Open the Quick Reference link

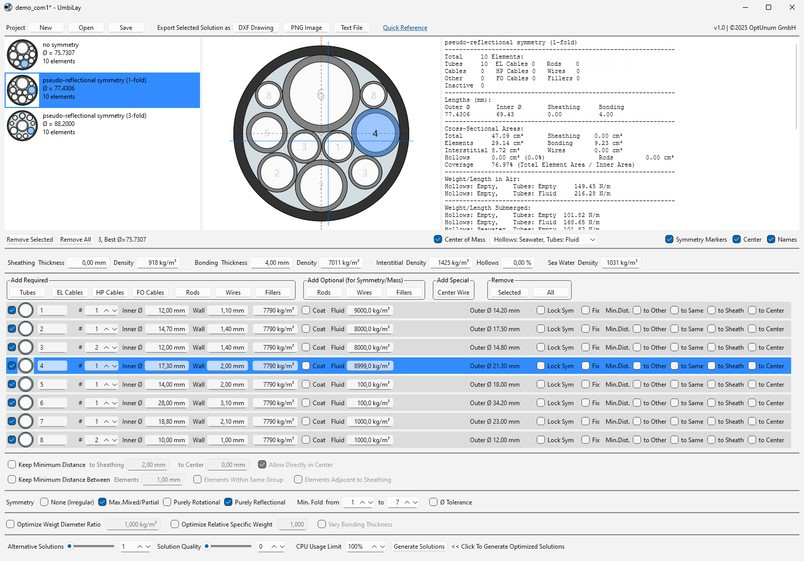(404, 28)
